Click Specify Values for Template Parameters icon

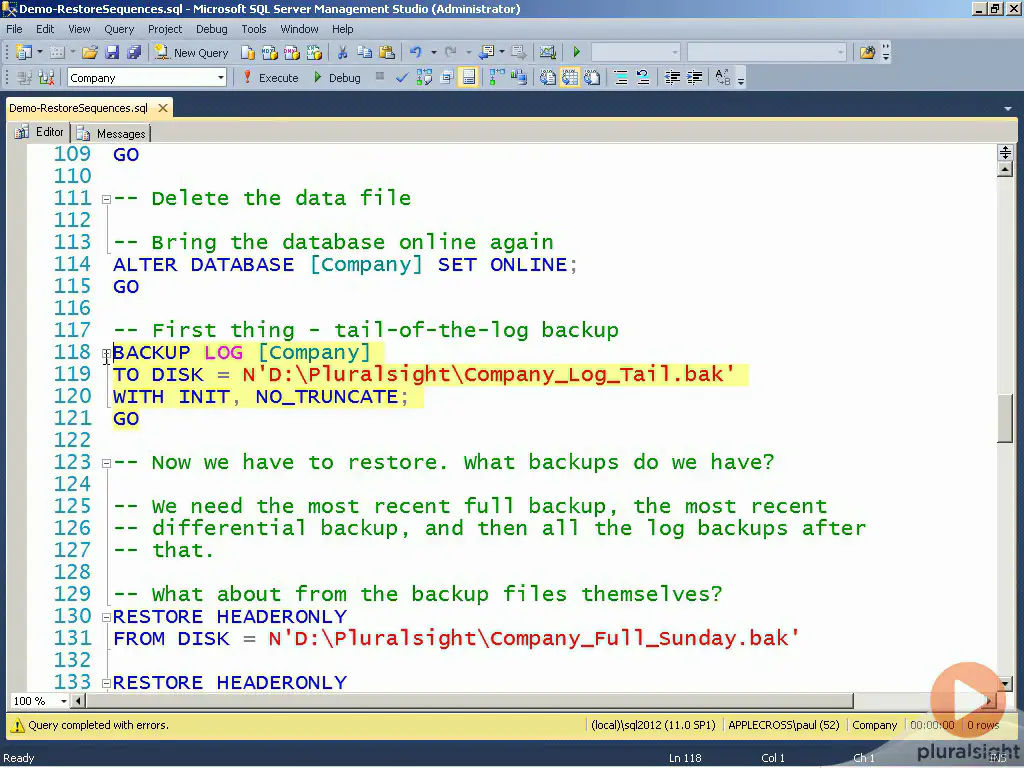click(722, 78)
